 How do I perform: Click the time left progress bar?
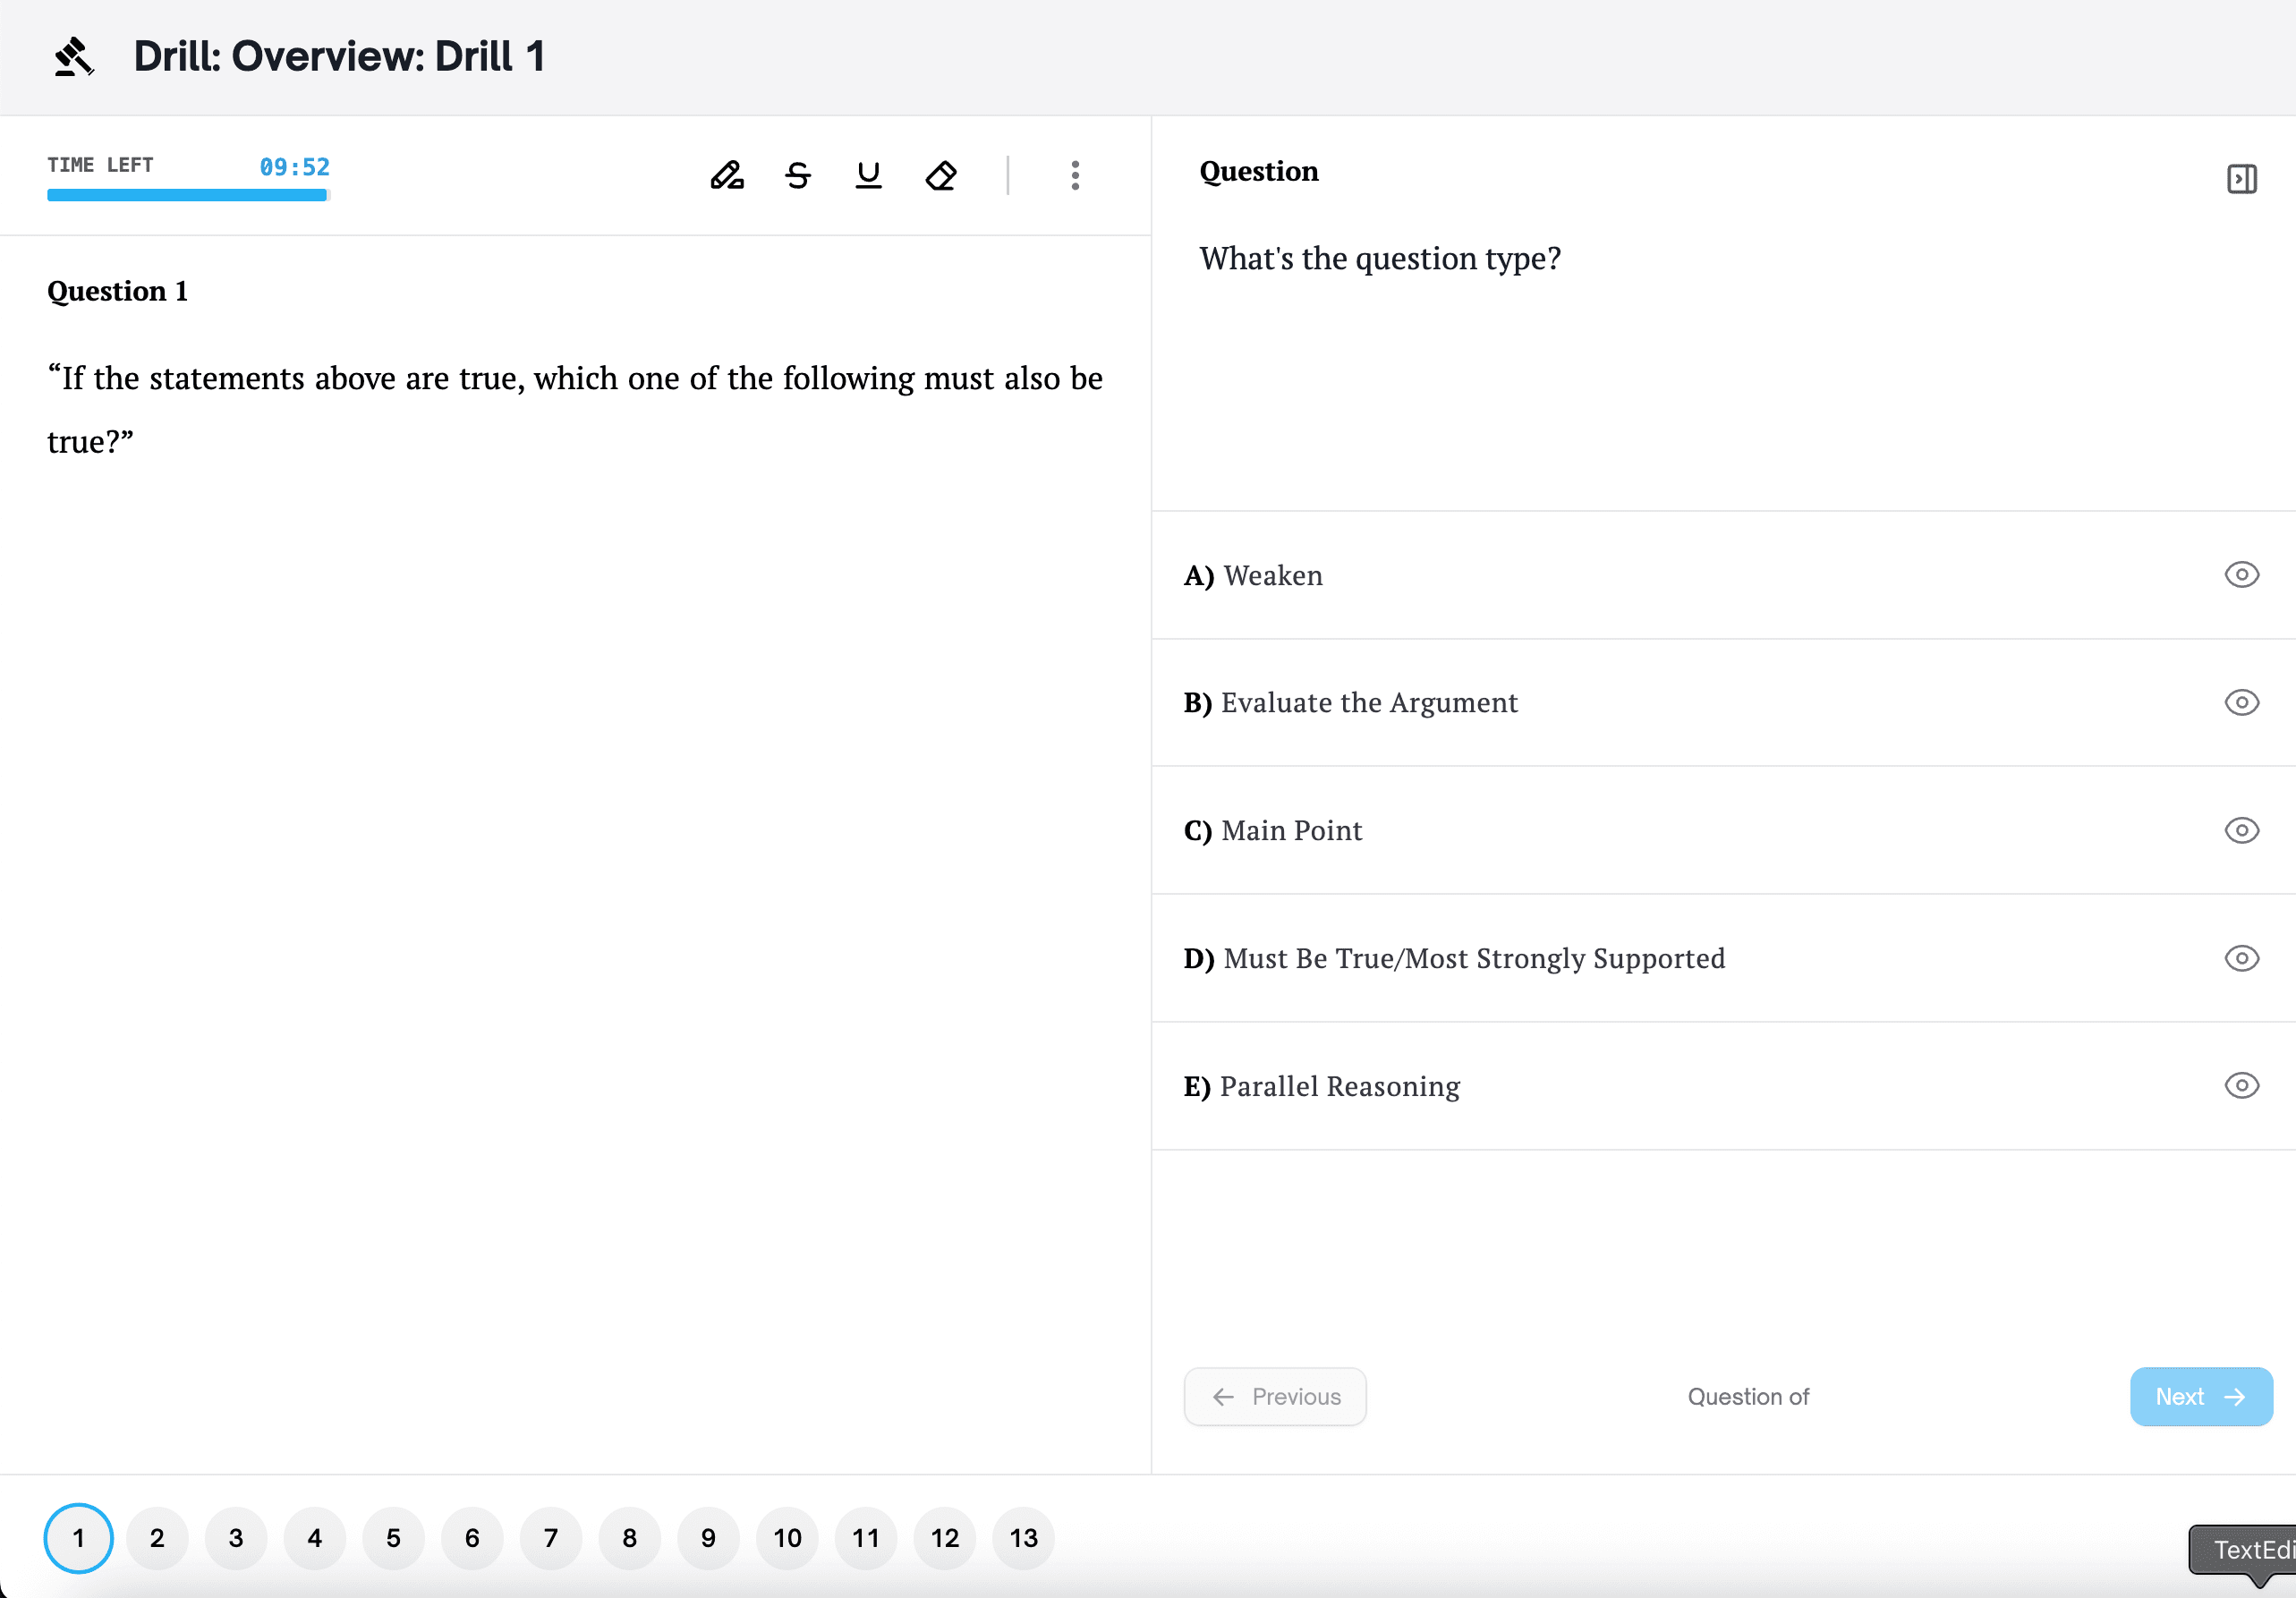point(187,196)
